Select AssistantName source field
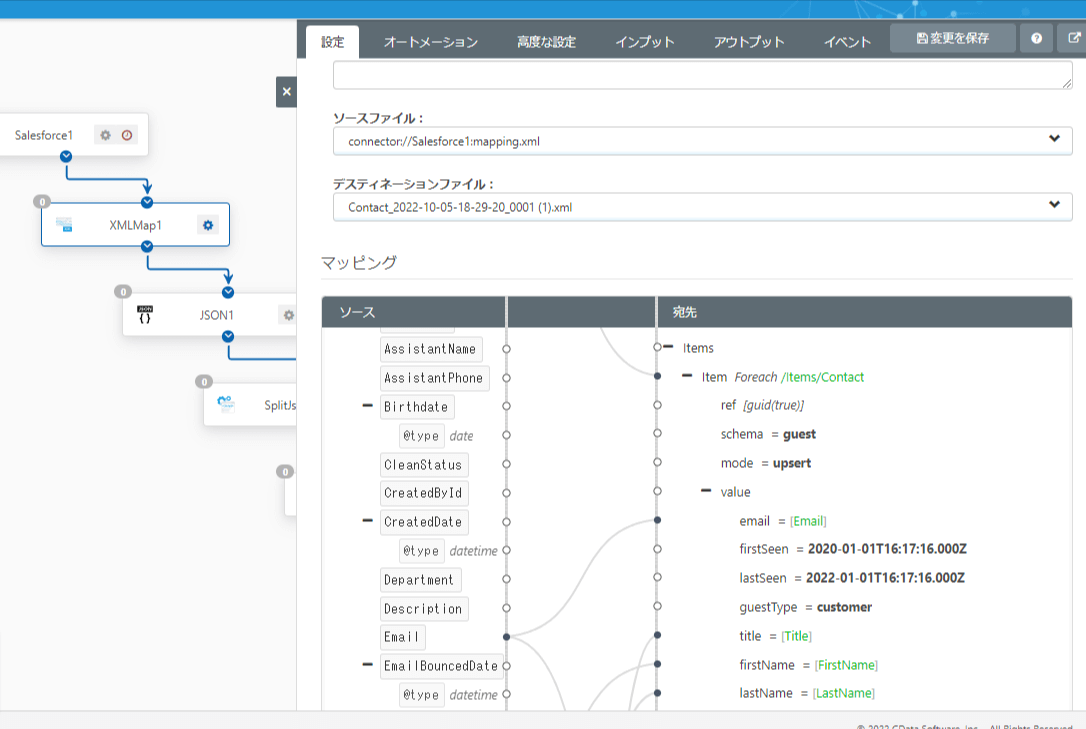The height and width of the screenshot is (729, 1086). click(x=431, y=349)
